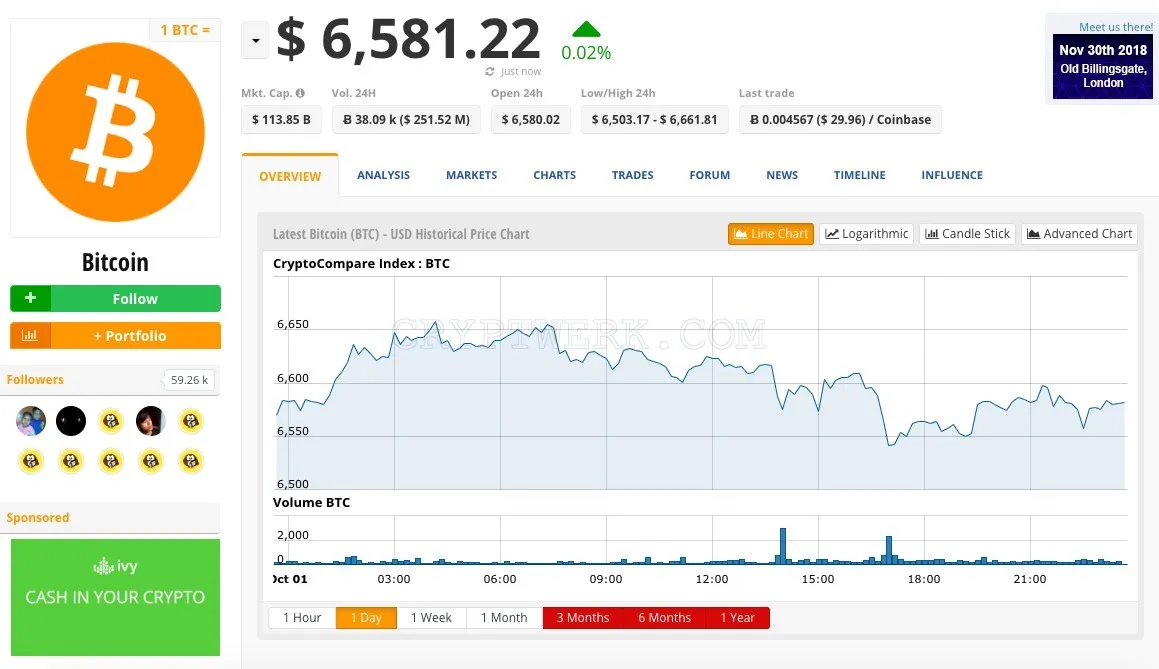Image resolution: width=1159 pixels, height=669 pixels.
Task: Click the '1 BTC =' label
Action: [x=185, y=30]
